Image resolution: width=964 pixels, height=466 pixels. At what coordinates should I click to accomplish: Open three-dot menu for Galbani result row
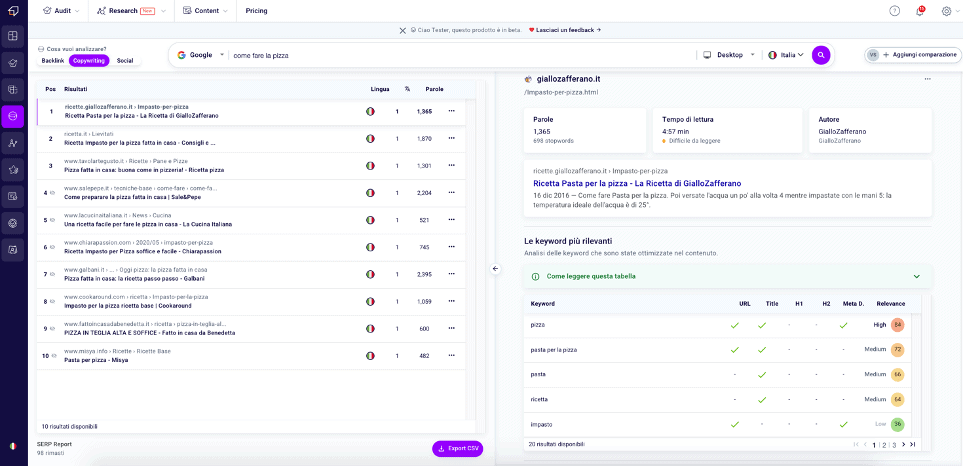click(x=452, y=274)
